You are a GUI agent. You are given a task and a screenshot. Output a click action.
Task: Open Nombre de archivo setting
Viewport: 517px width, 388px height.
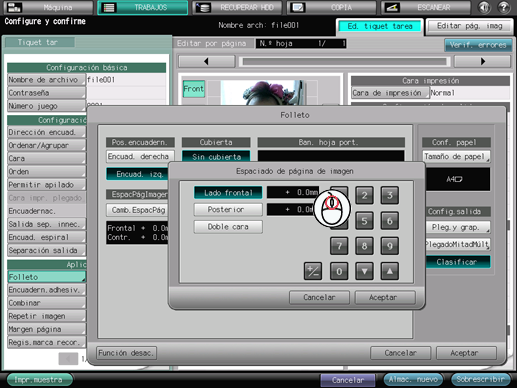point(46,80)
